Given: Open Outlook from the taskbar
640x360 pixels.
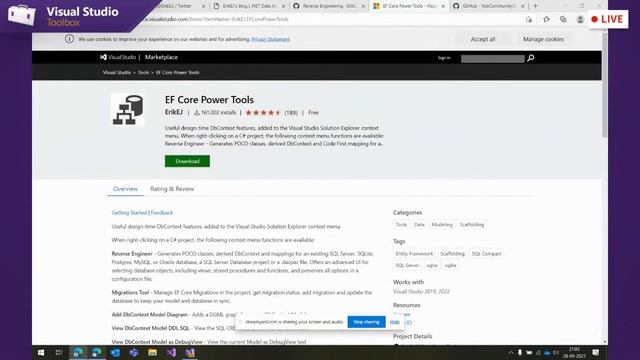Looking at the screenshot, I should pos(116,353).
